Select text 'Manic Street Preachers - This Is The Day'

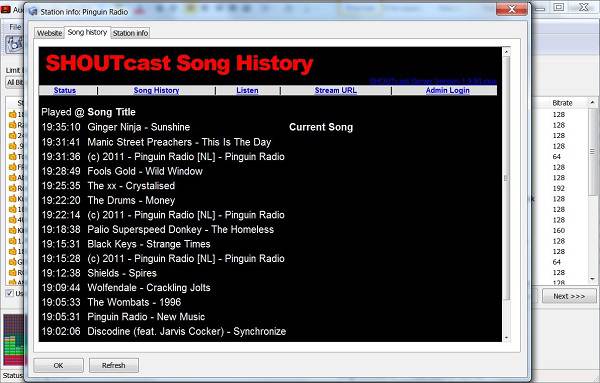tap(179, 142)
